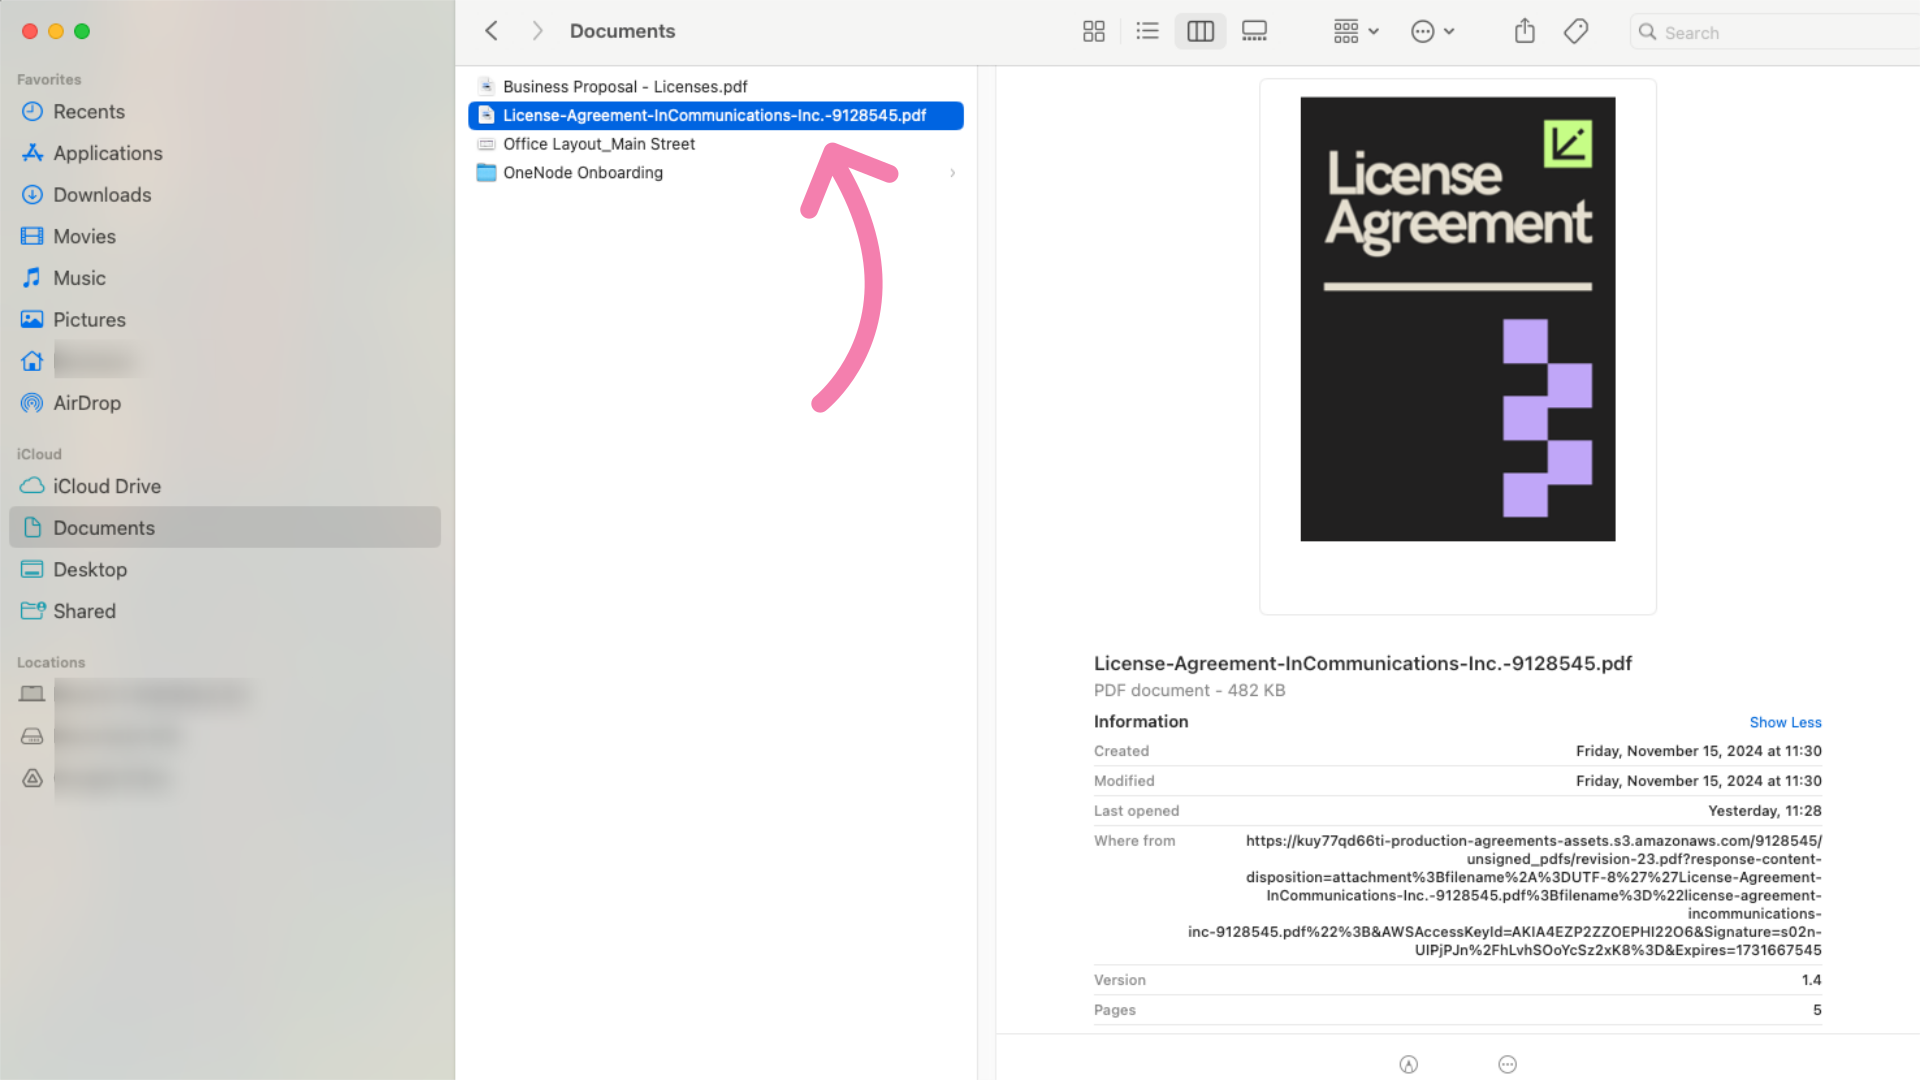Click the group view icon

1345,30
